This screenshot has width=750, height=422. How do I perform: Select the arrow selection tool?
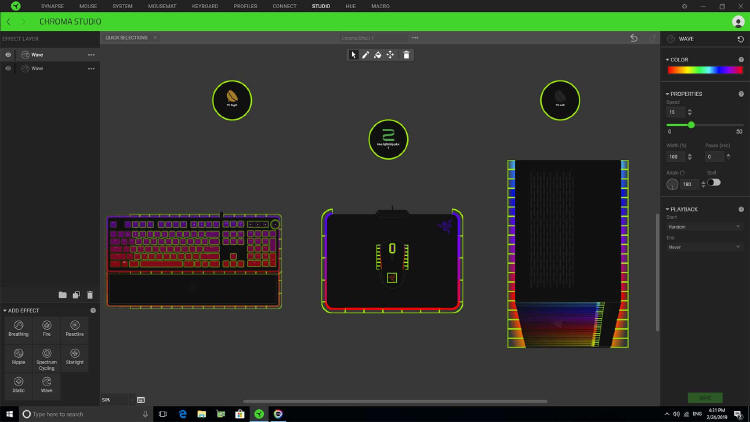pyautogui.click(x=353, y=55)
